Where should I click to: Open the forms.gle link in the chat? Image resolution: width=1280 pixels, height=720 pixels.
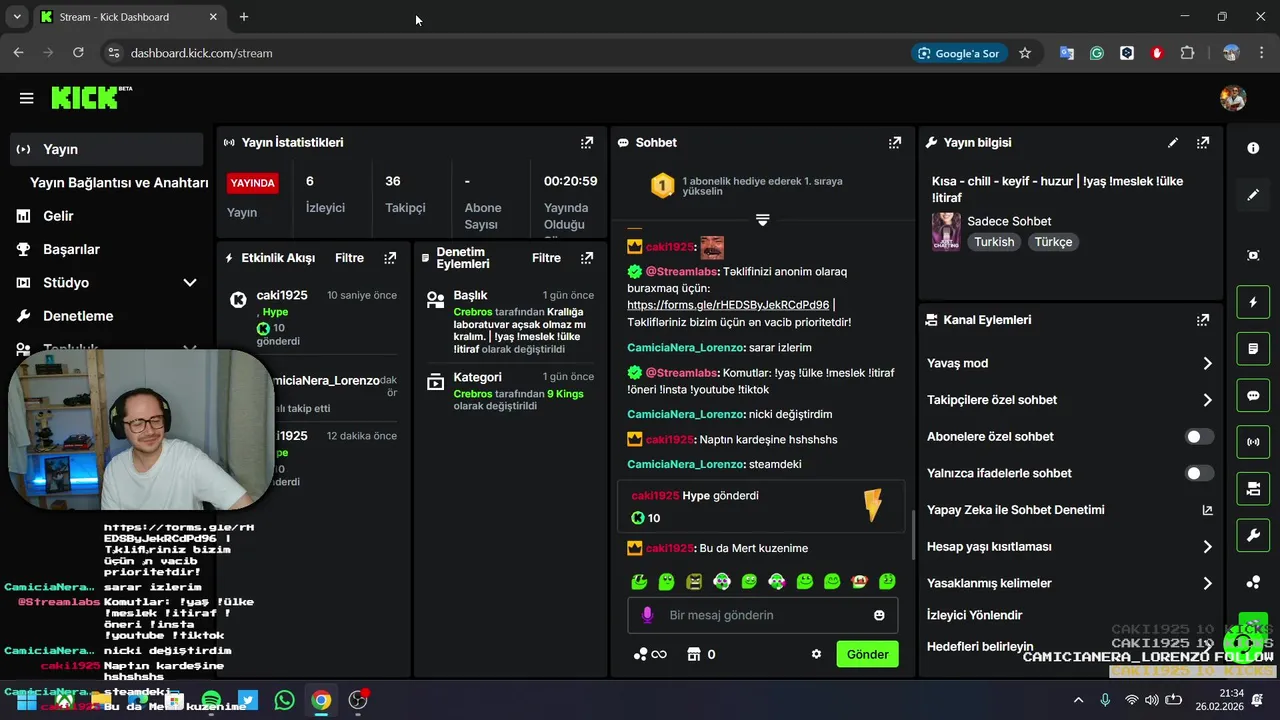coord(728,305)
